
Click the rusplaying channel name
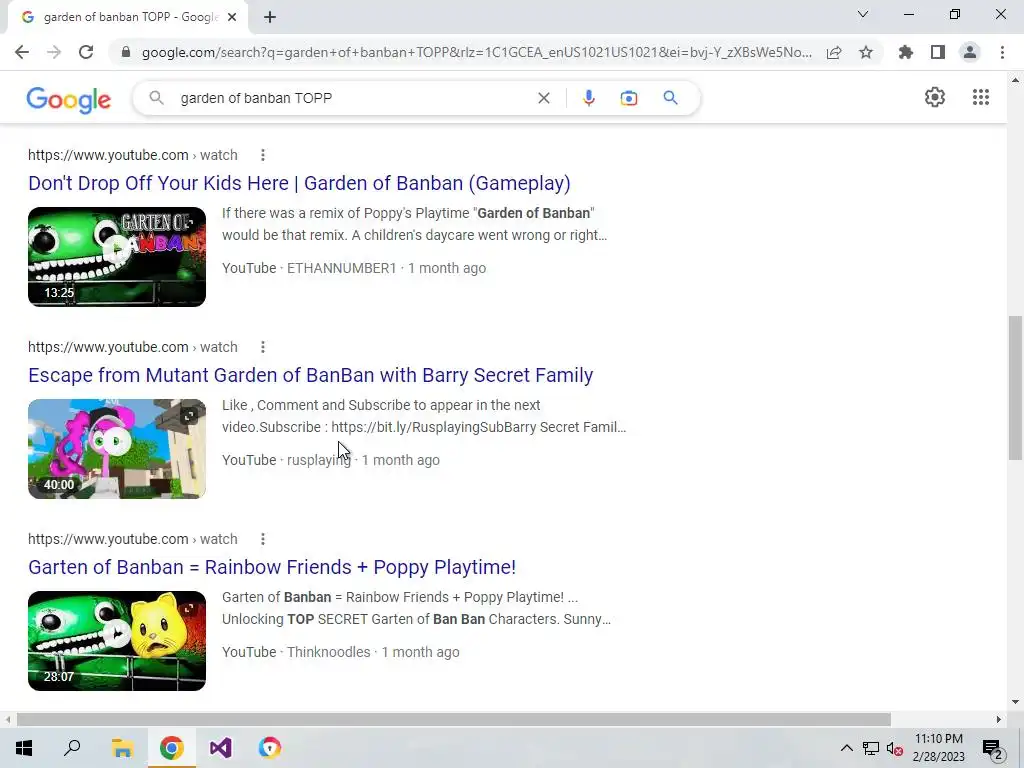pyautogui.click(x=319, y=460)
